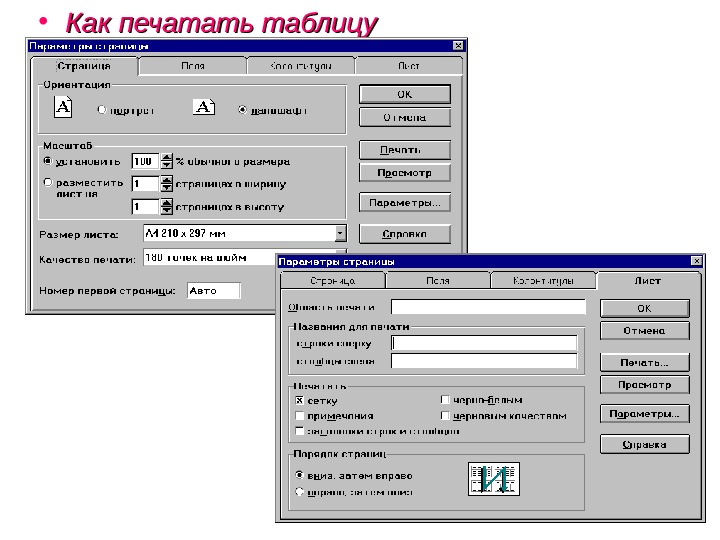Click the Область печати print area field
Viewport: 720px width, 540px height.
pos(489,307)
